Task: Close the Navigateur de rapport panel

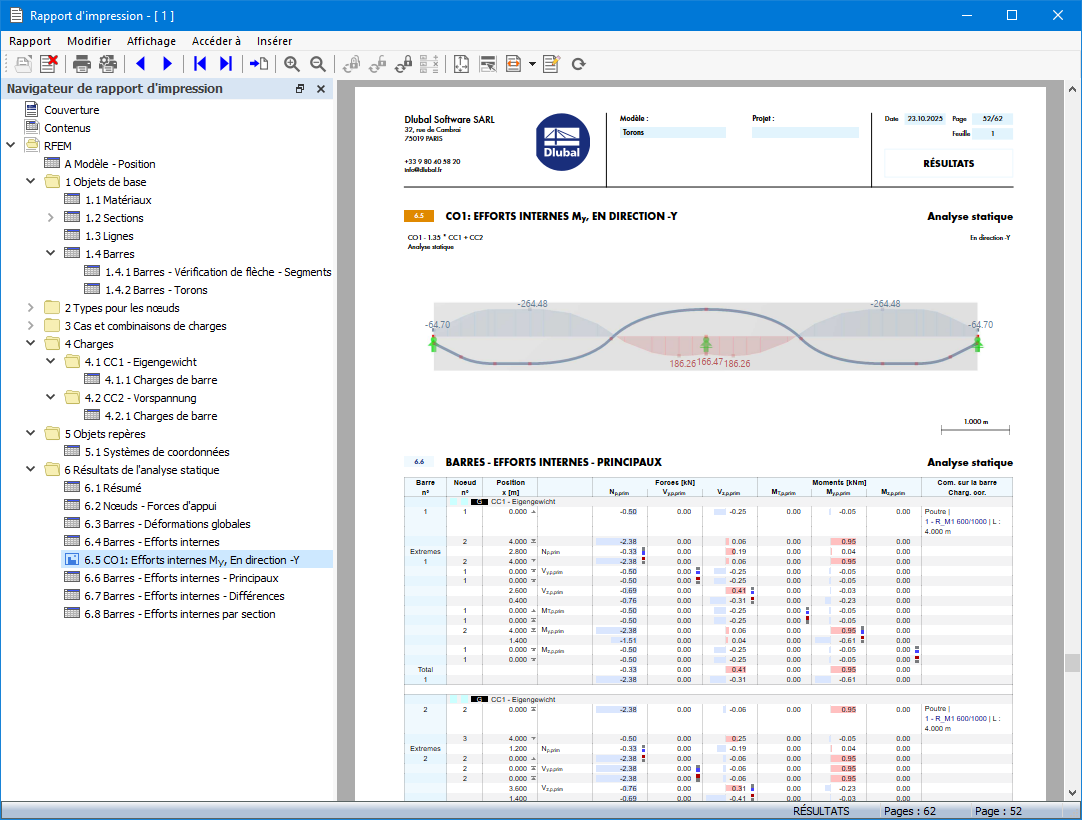Action: tap(321, 89)
